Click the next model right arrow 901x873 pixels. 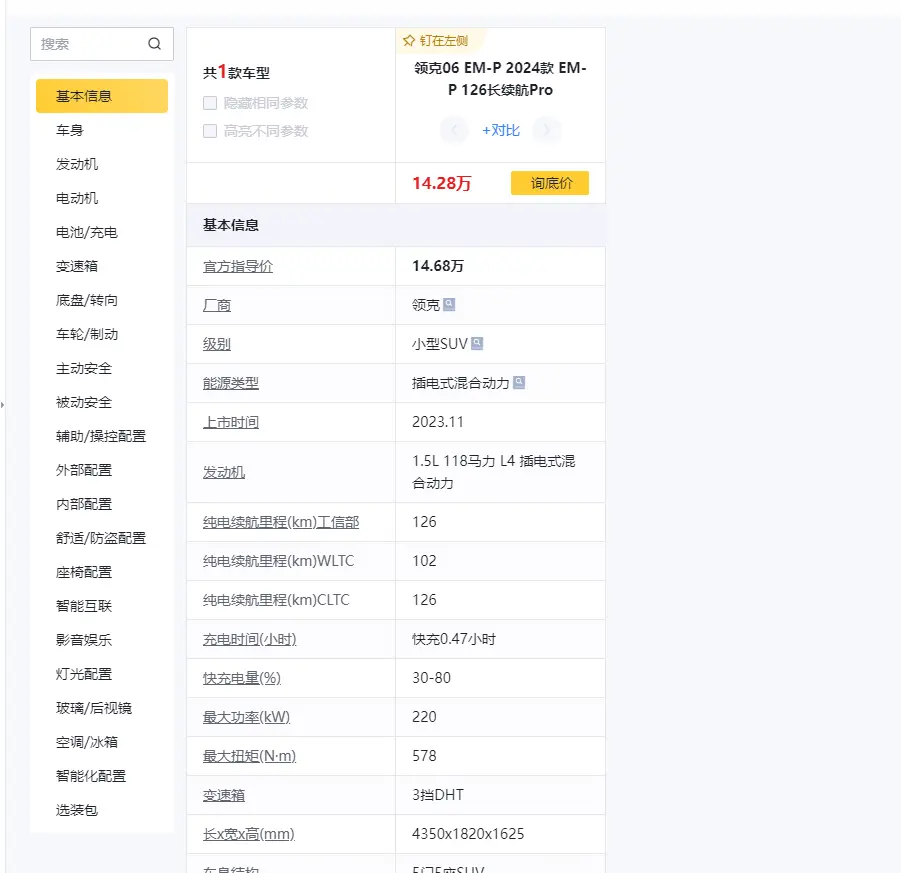546,130
